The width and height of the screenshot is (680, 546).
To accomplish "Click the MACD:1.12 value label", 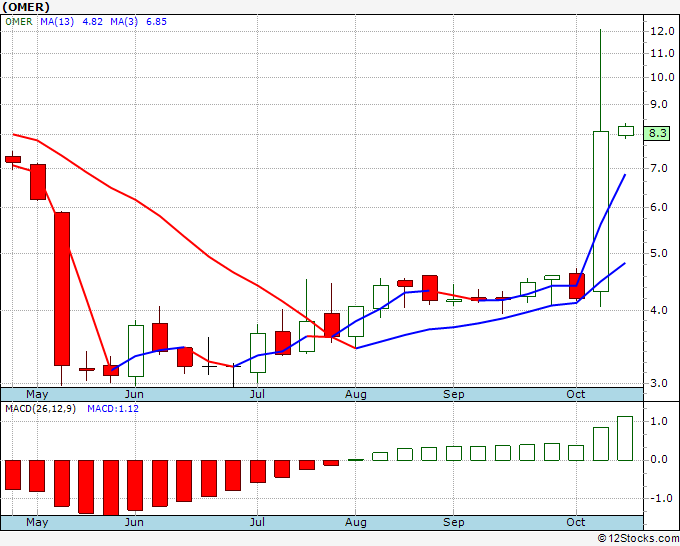I will click(x=113, y=409).
